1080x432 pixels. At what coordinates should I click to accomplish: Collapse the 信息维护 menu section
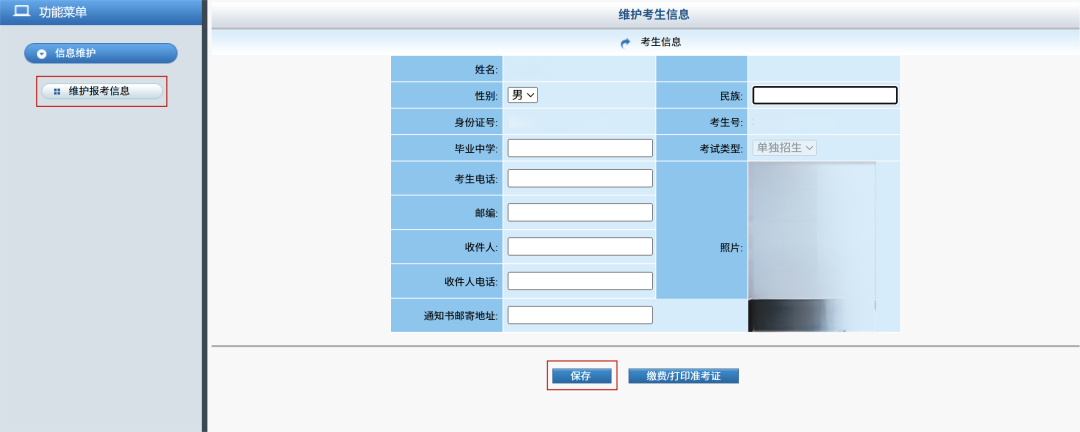point(100,53)
